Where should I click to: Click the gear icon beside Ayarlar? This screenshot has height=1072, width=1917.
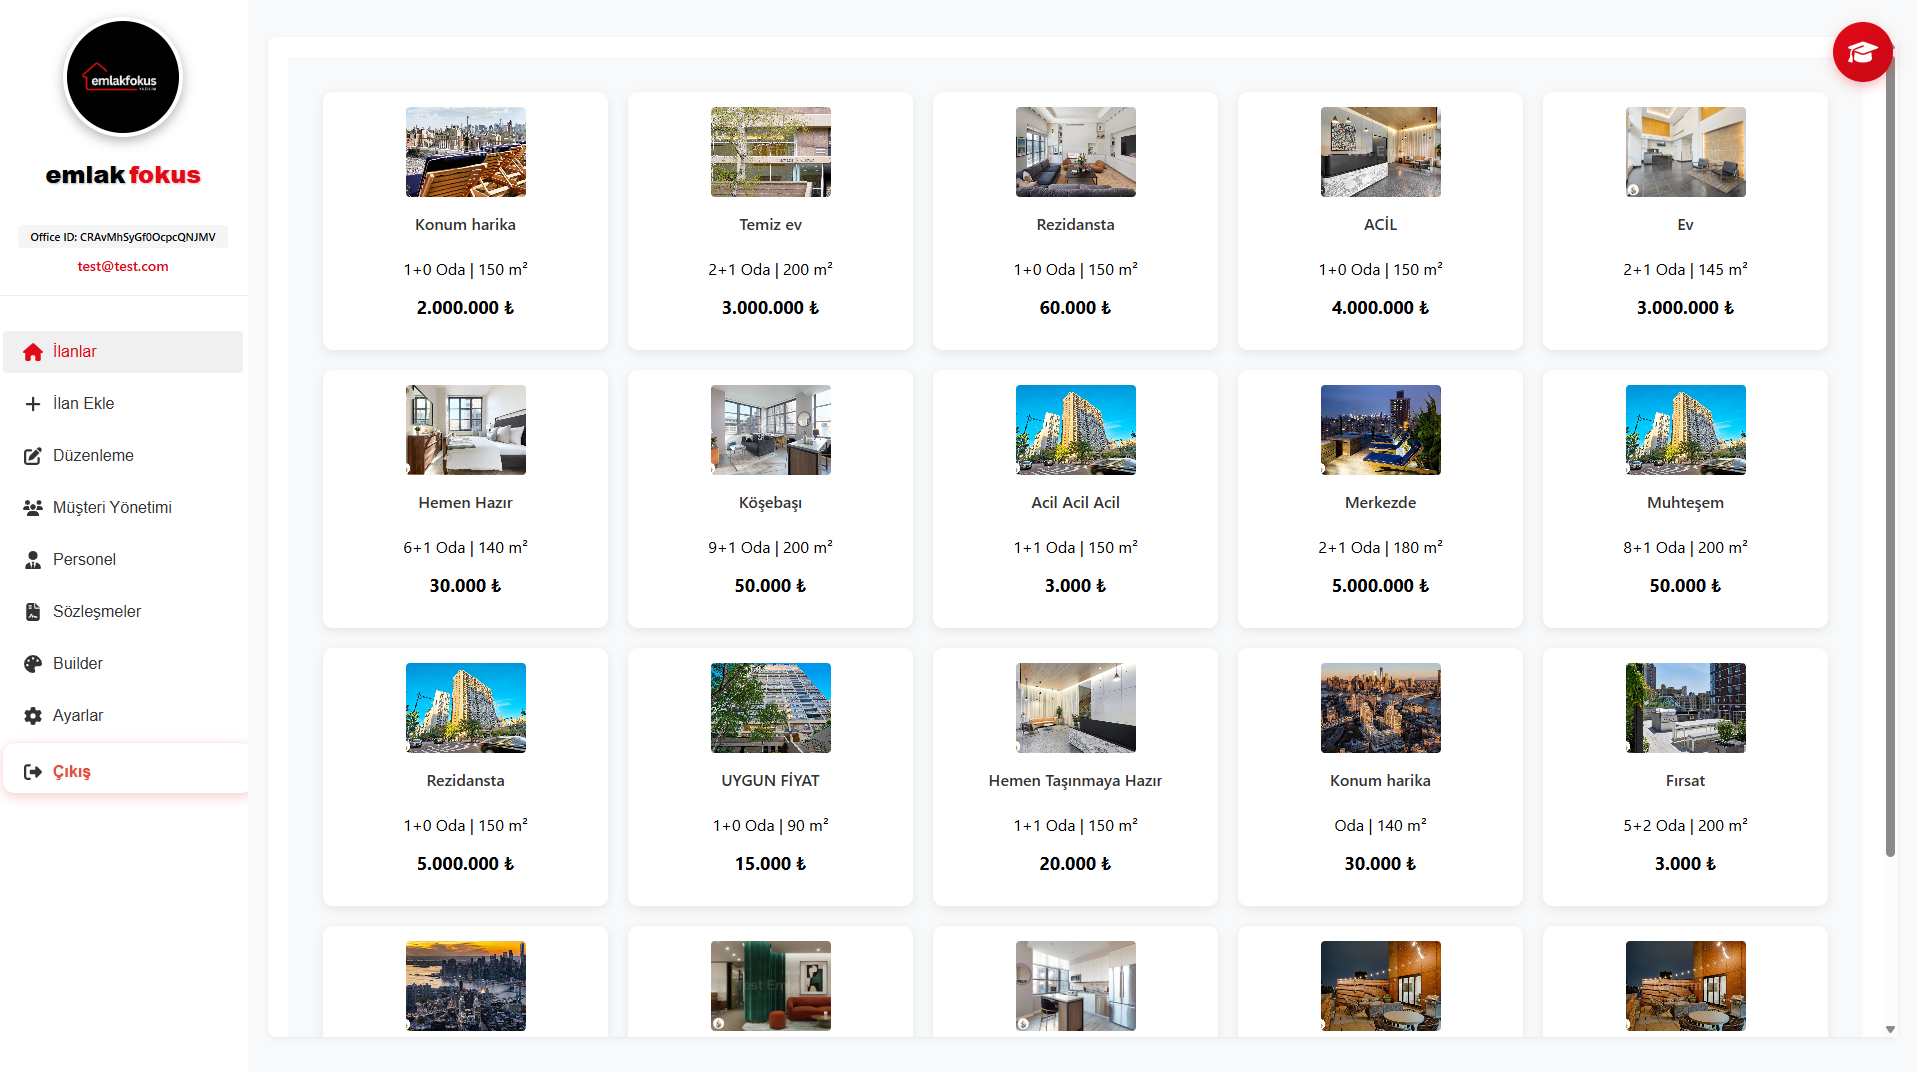[x=33, y=716]
